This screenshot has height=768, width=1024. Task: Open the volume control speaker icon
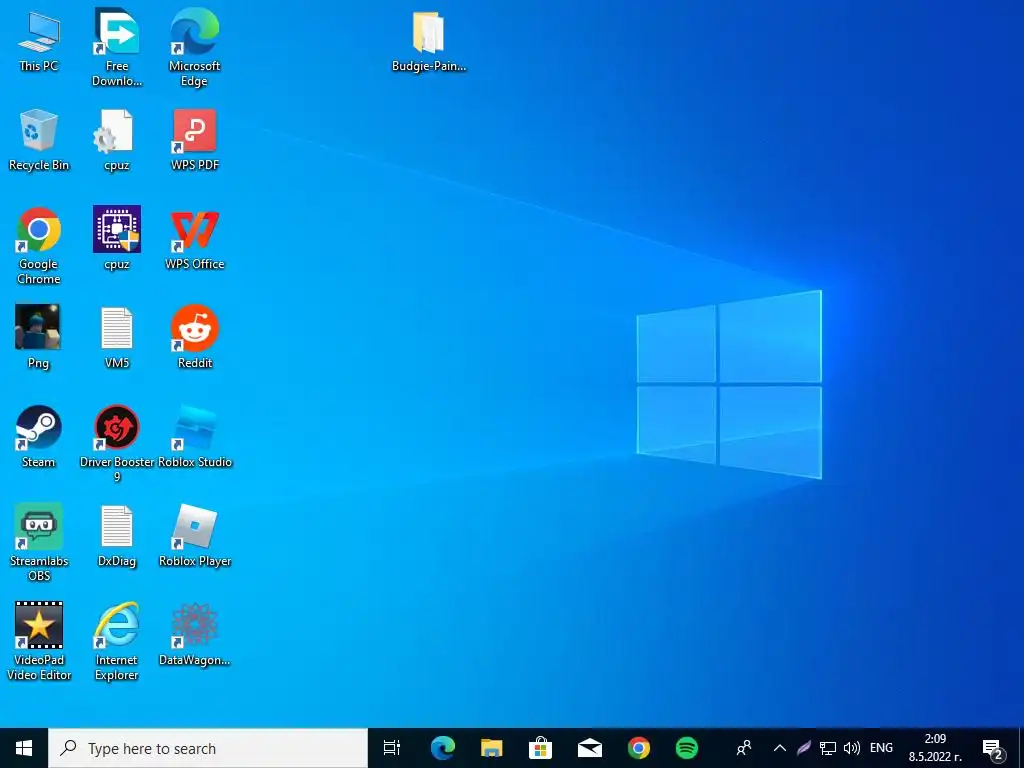[x=852, y=748]
